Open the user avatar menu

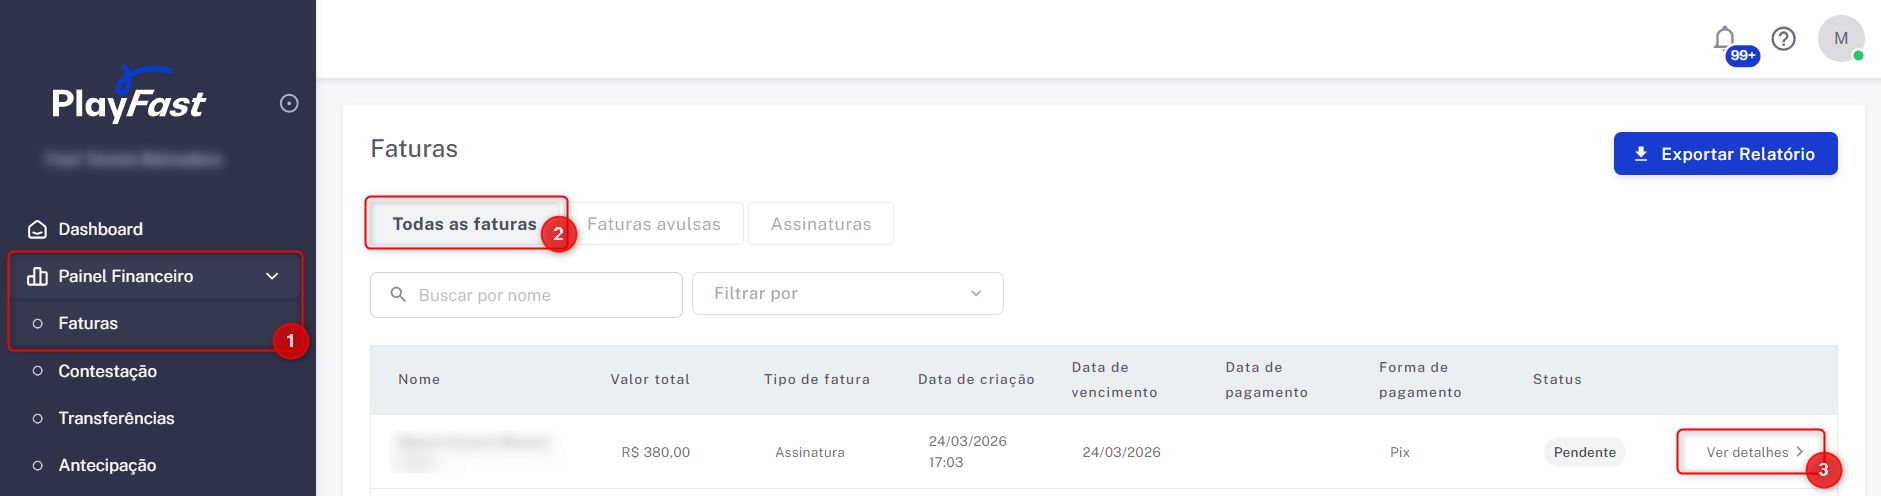pos(1840,39)
